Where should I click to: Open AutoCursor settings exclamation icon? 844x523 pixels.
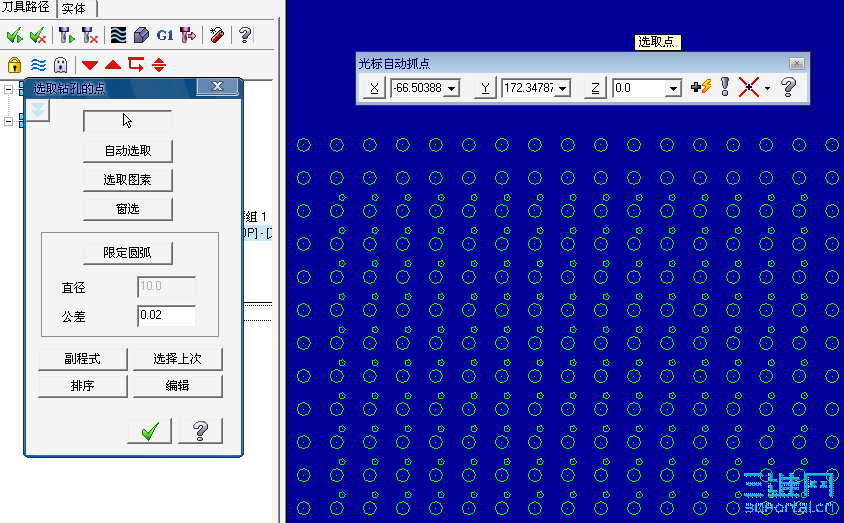point(725,87)
